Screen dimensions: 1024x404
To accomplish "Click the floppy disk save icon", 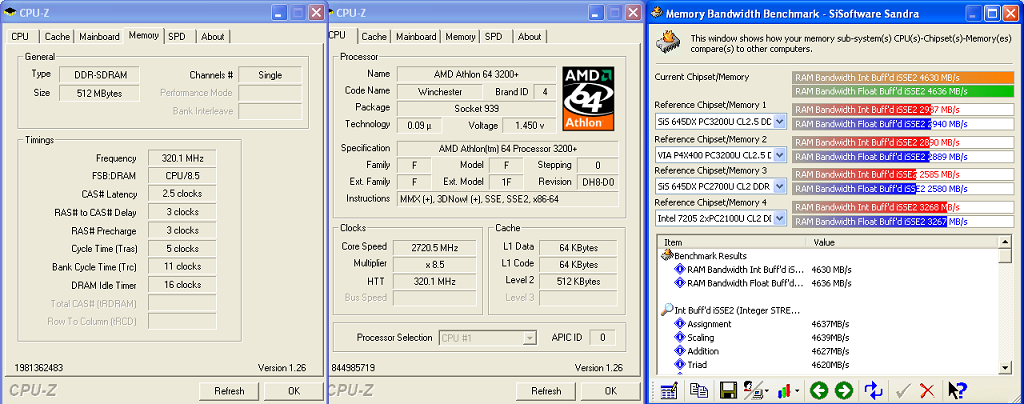I will [x=728, y=390].
